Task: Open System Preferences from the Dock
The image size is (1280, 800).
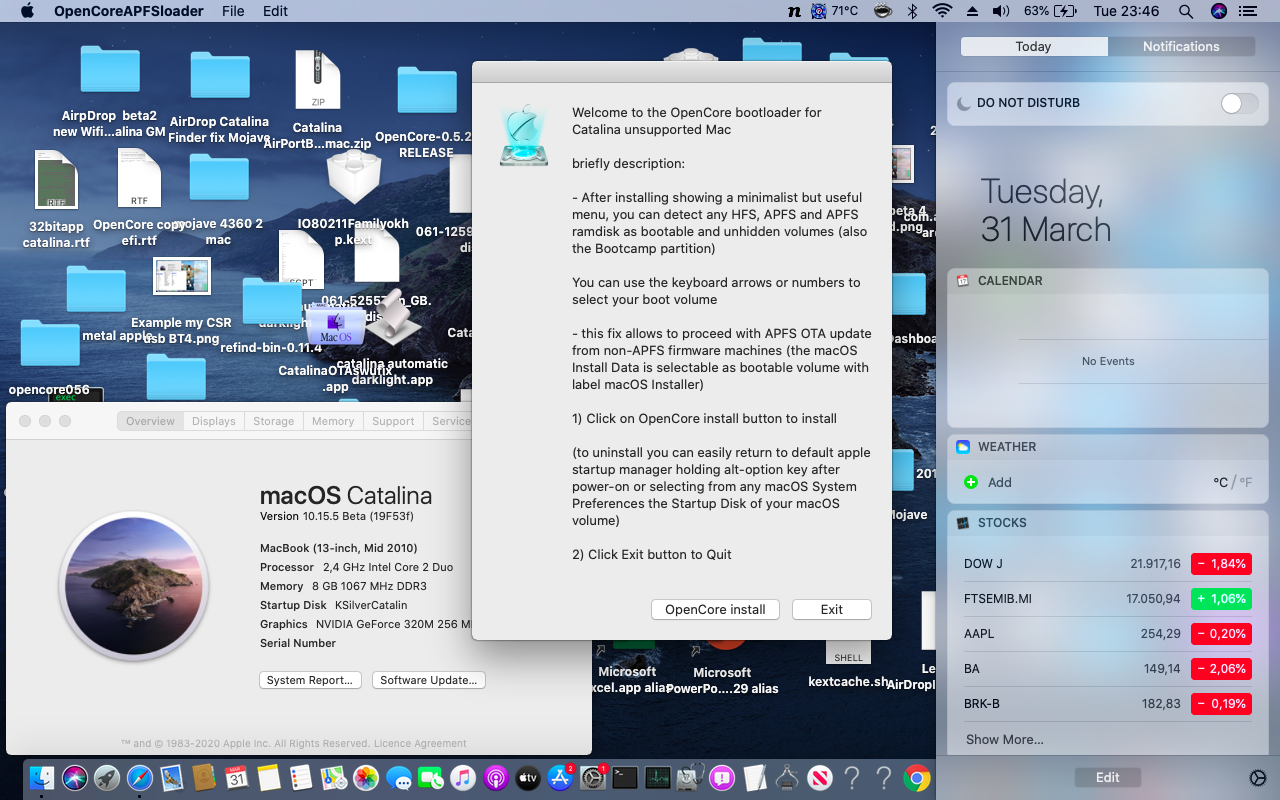Action: [593, 777]
